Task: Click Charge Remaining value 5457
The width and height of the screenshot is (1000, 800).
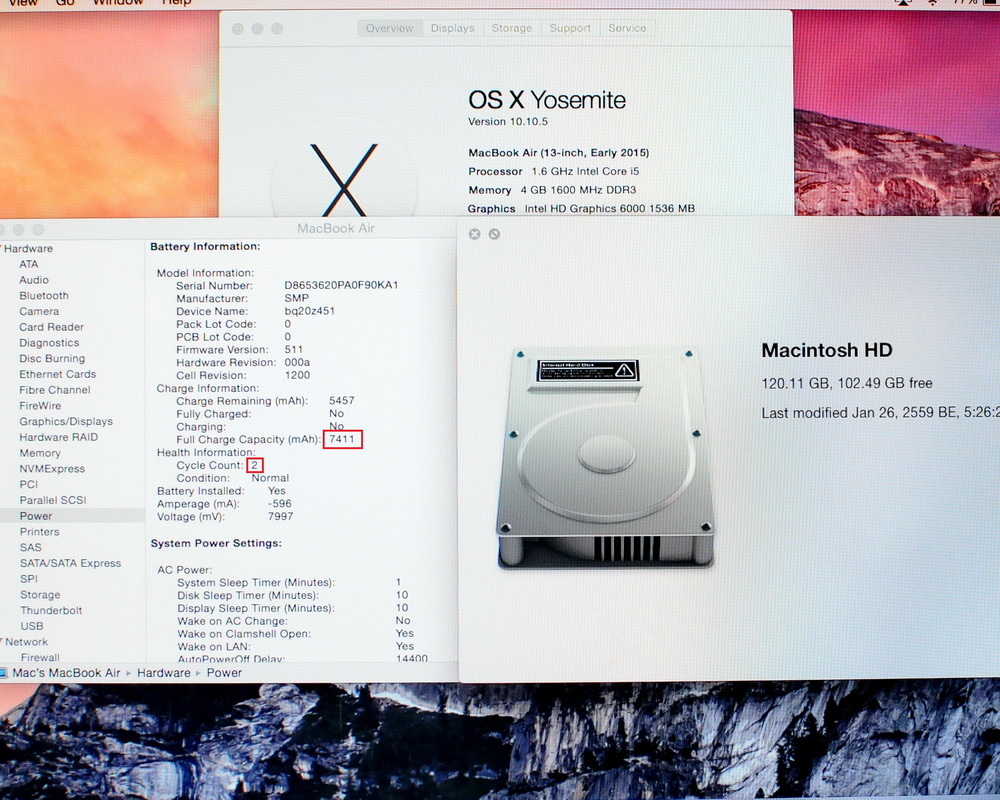Action: tap(342, 401)
